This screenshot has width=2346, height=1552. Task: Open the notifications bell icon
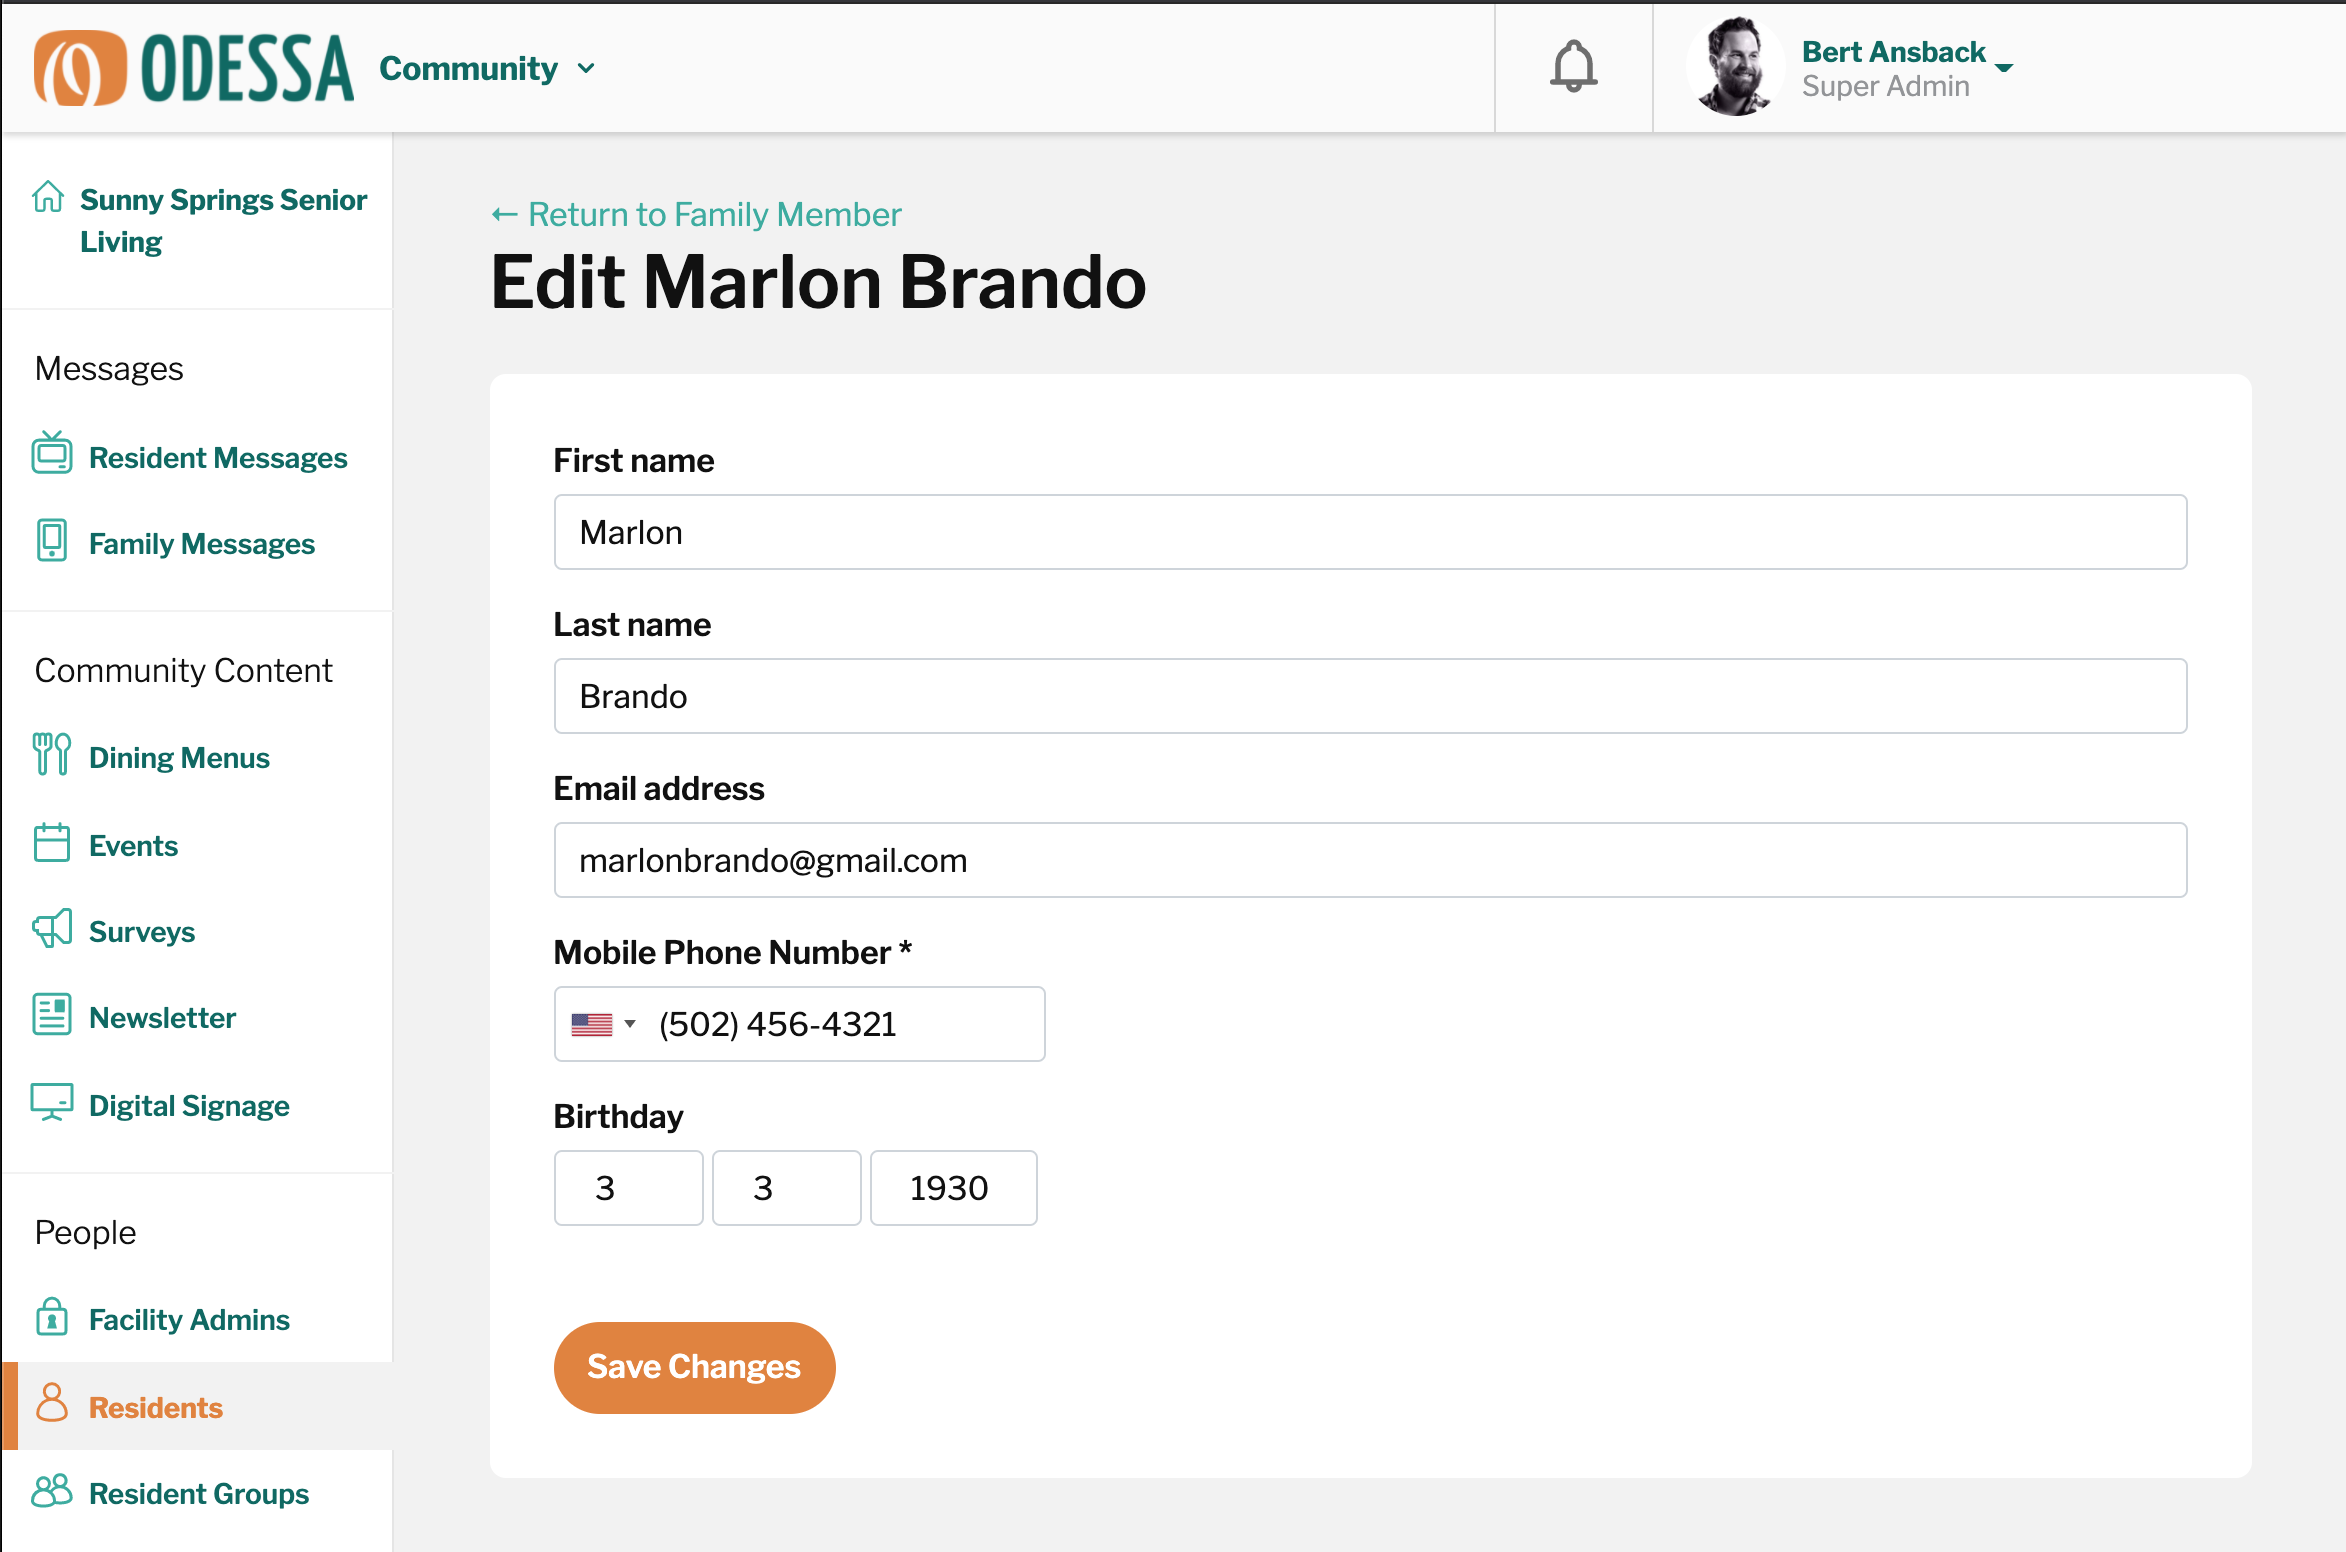point(1573,67)
